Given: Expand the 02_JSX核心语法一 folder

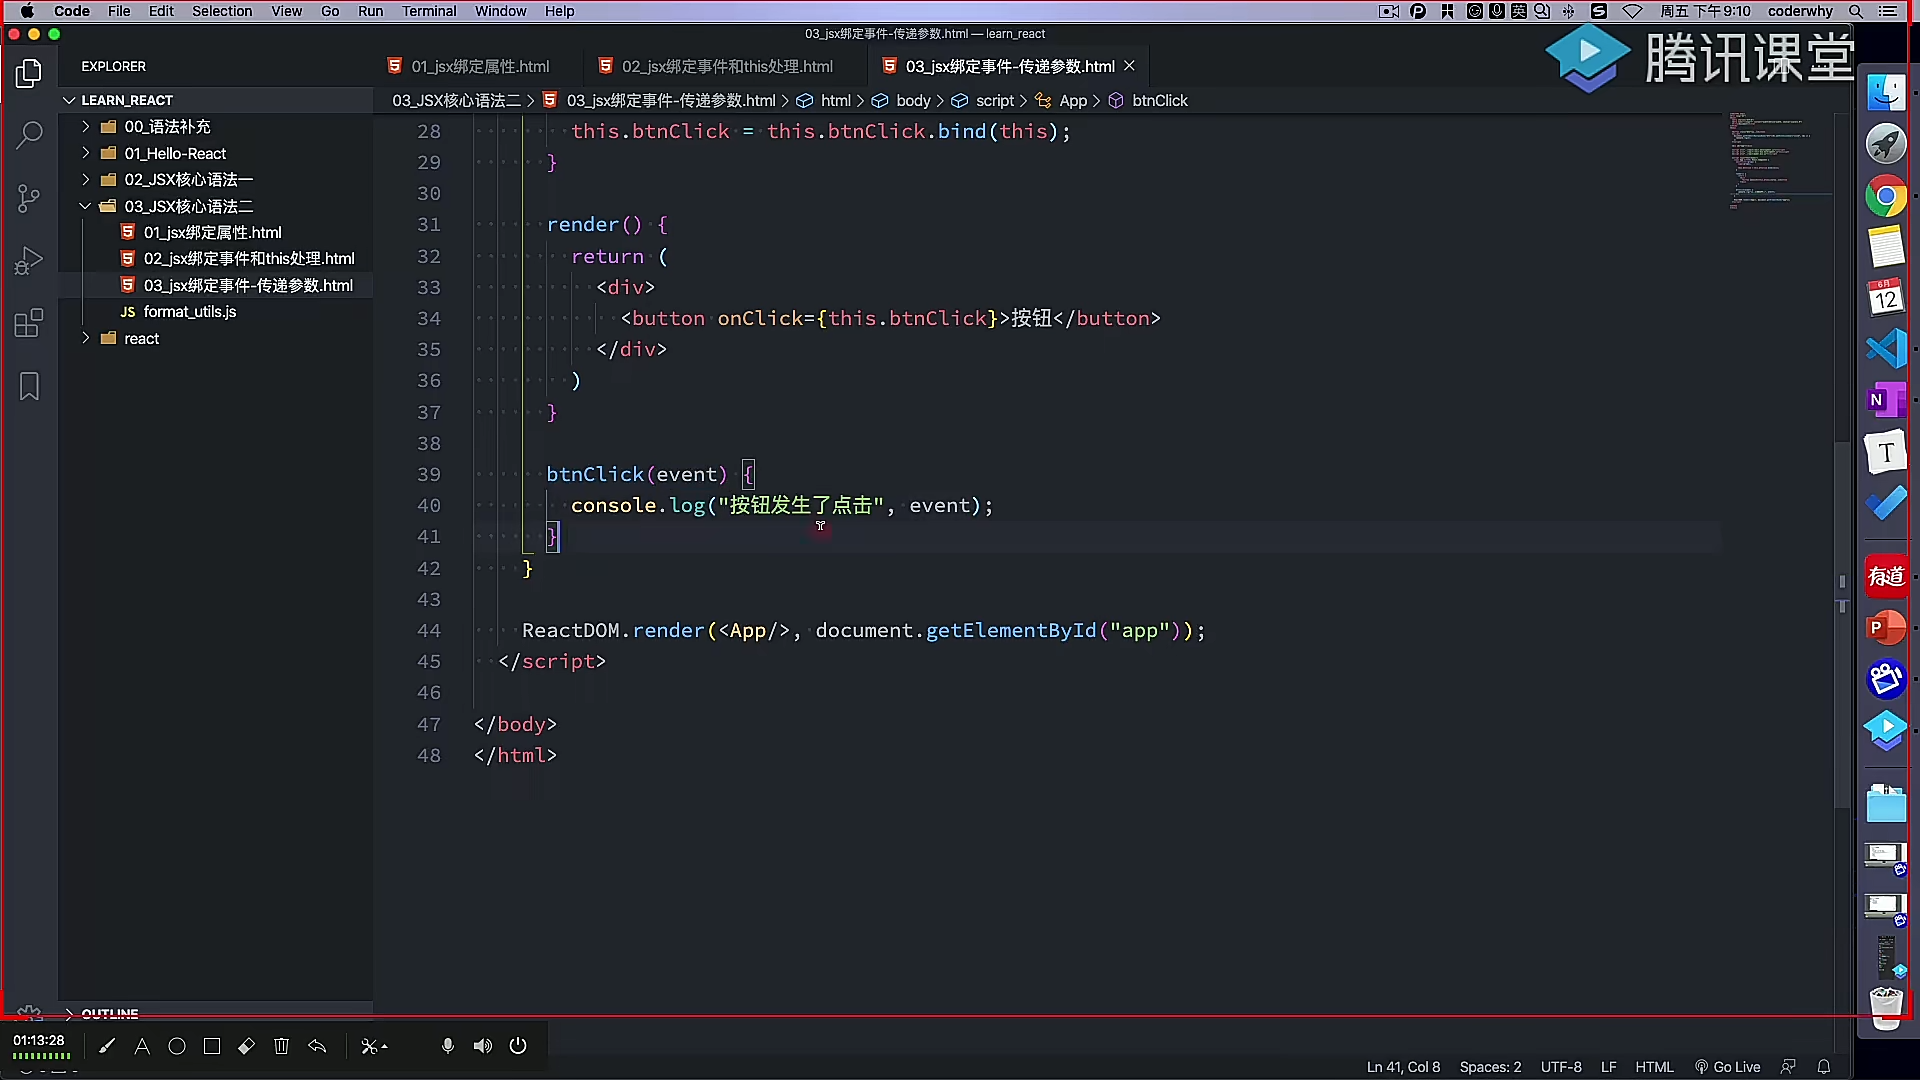Looking at the screenshot, I should tap(188, 180).
